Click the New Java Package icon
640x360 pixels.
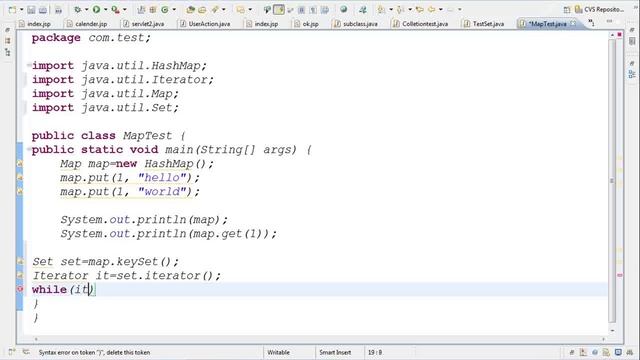pos(153,9)
